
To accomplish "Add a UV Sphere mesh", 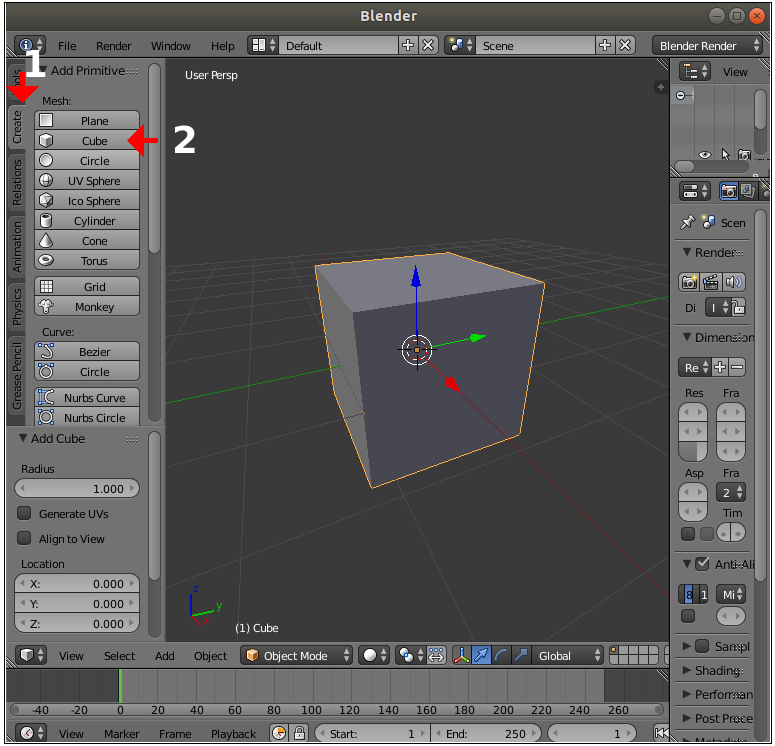I will click(x=87, y=181).
